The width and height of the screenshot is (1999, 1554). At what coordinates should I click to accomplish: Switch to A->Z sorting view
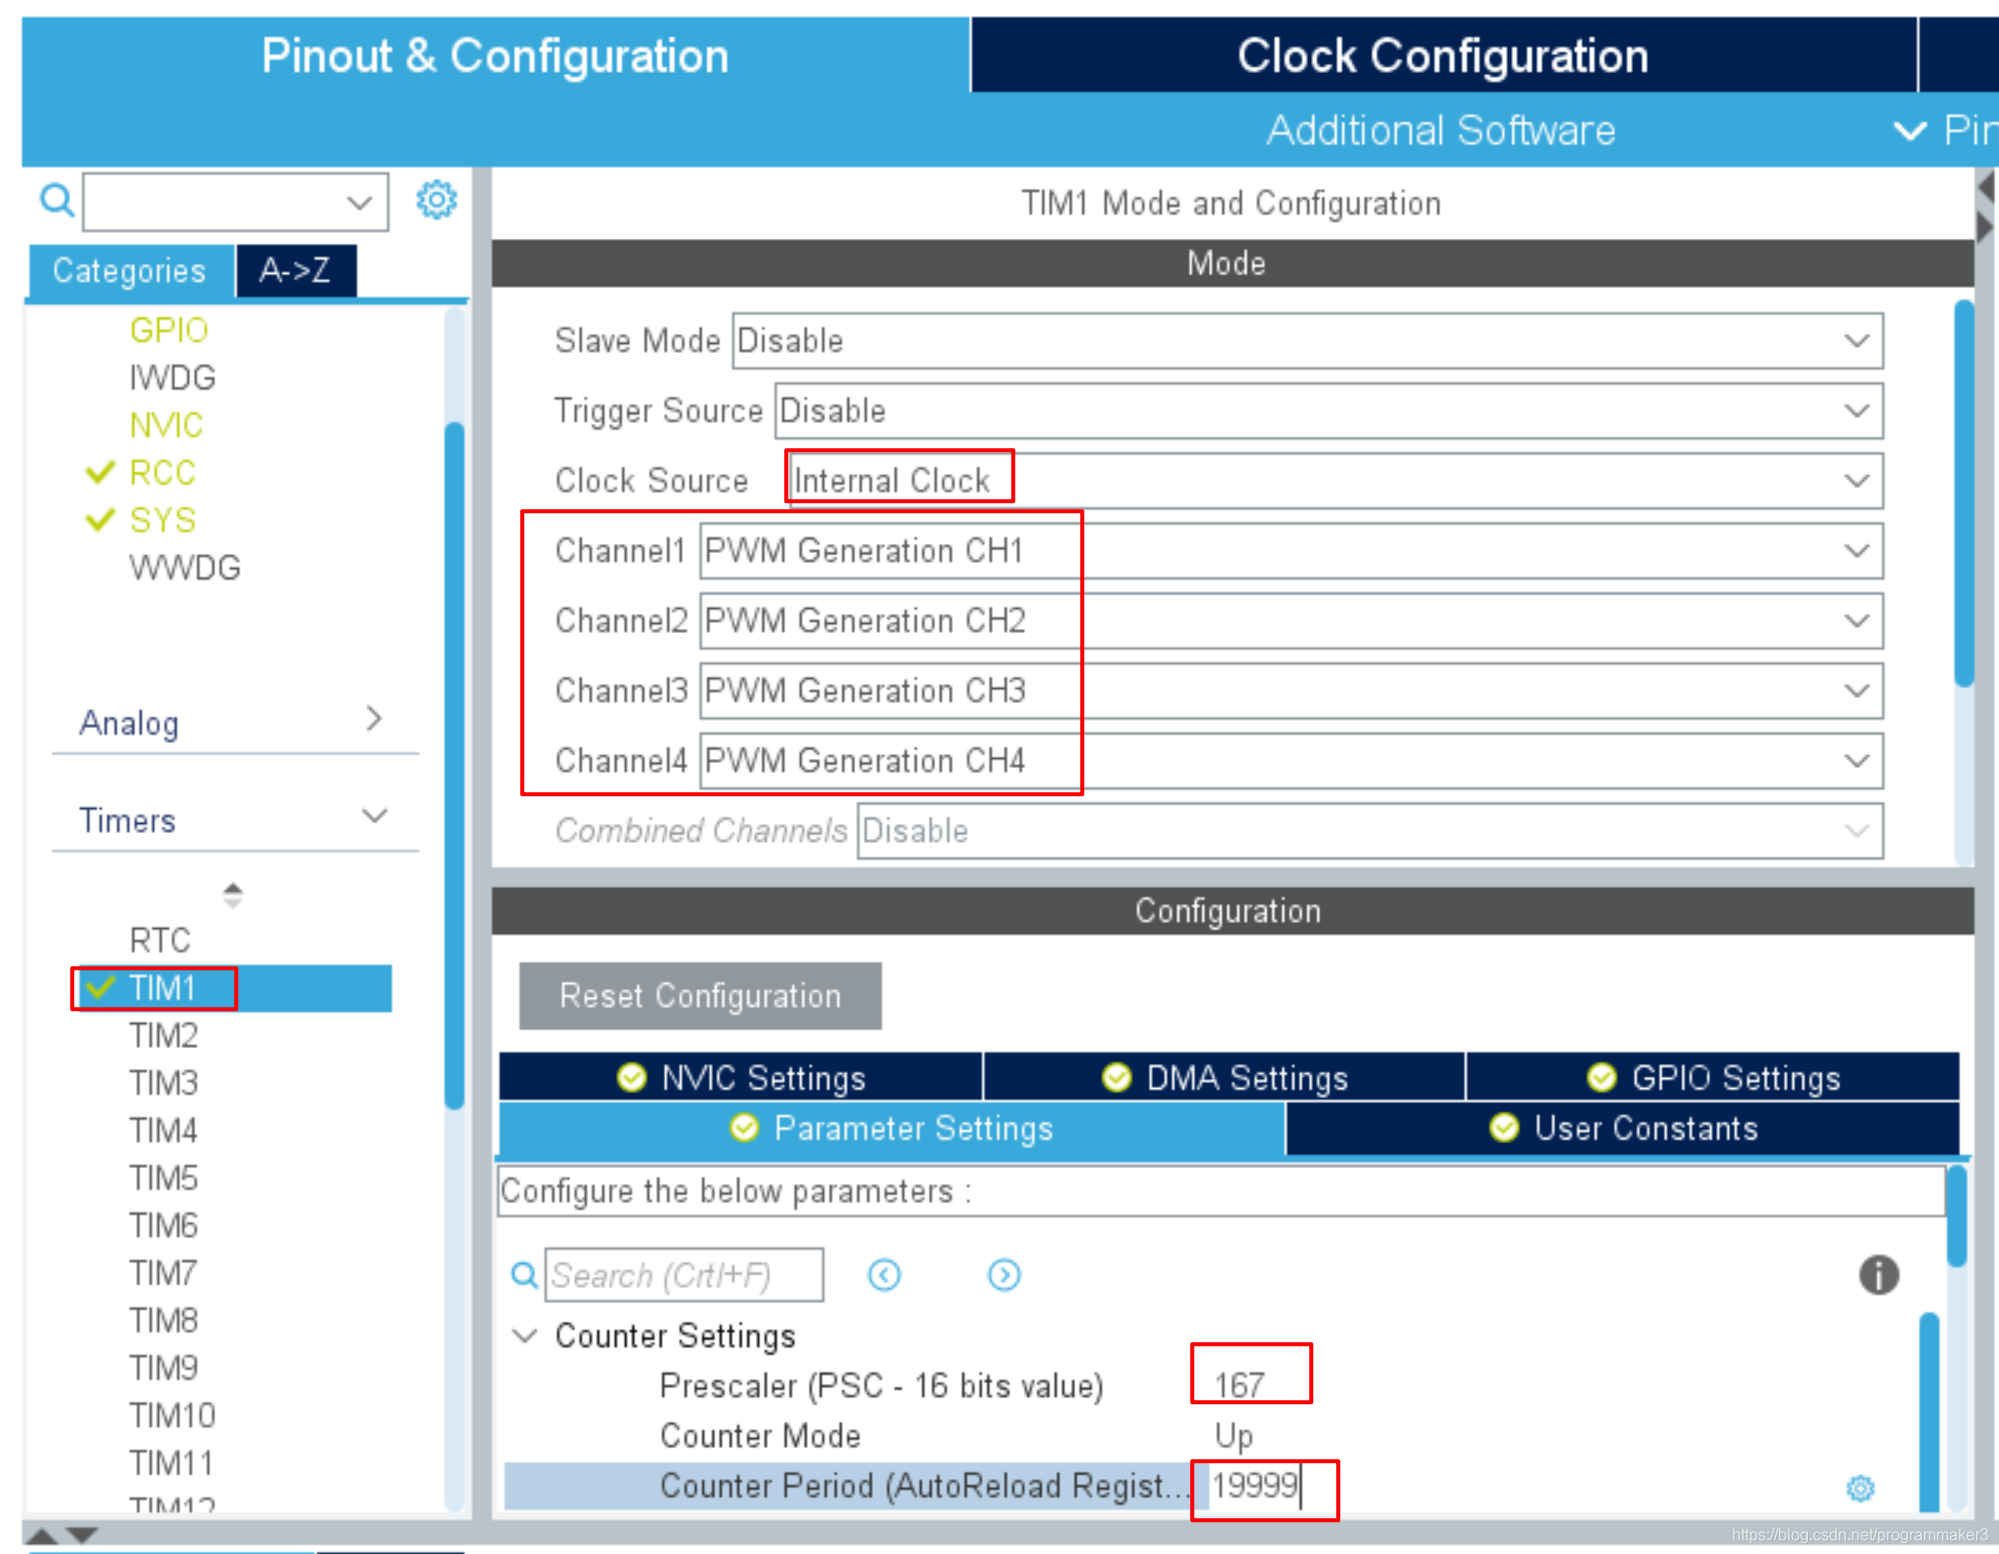[x=295, y=271]
